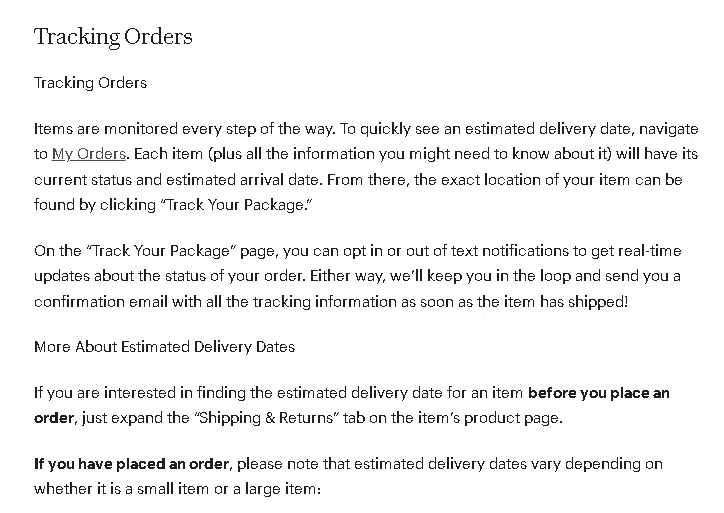Select the smaller Tracking Orders subheading

90,82
